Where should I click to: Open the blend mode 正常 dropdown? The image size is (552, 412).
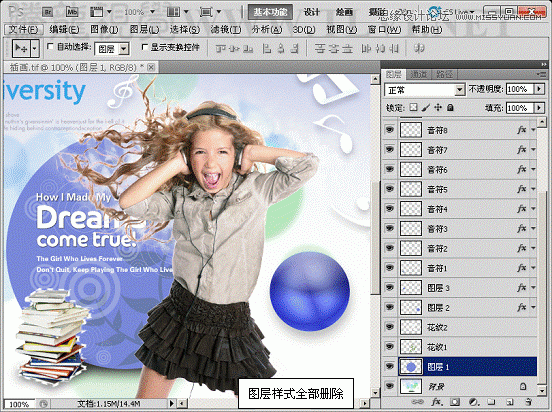click(x=459, y=90)
